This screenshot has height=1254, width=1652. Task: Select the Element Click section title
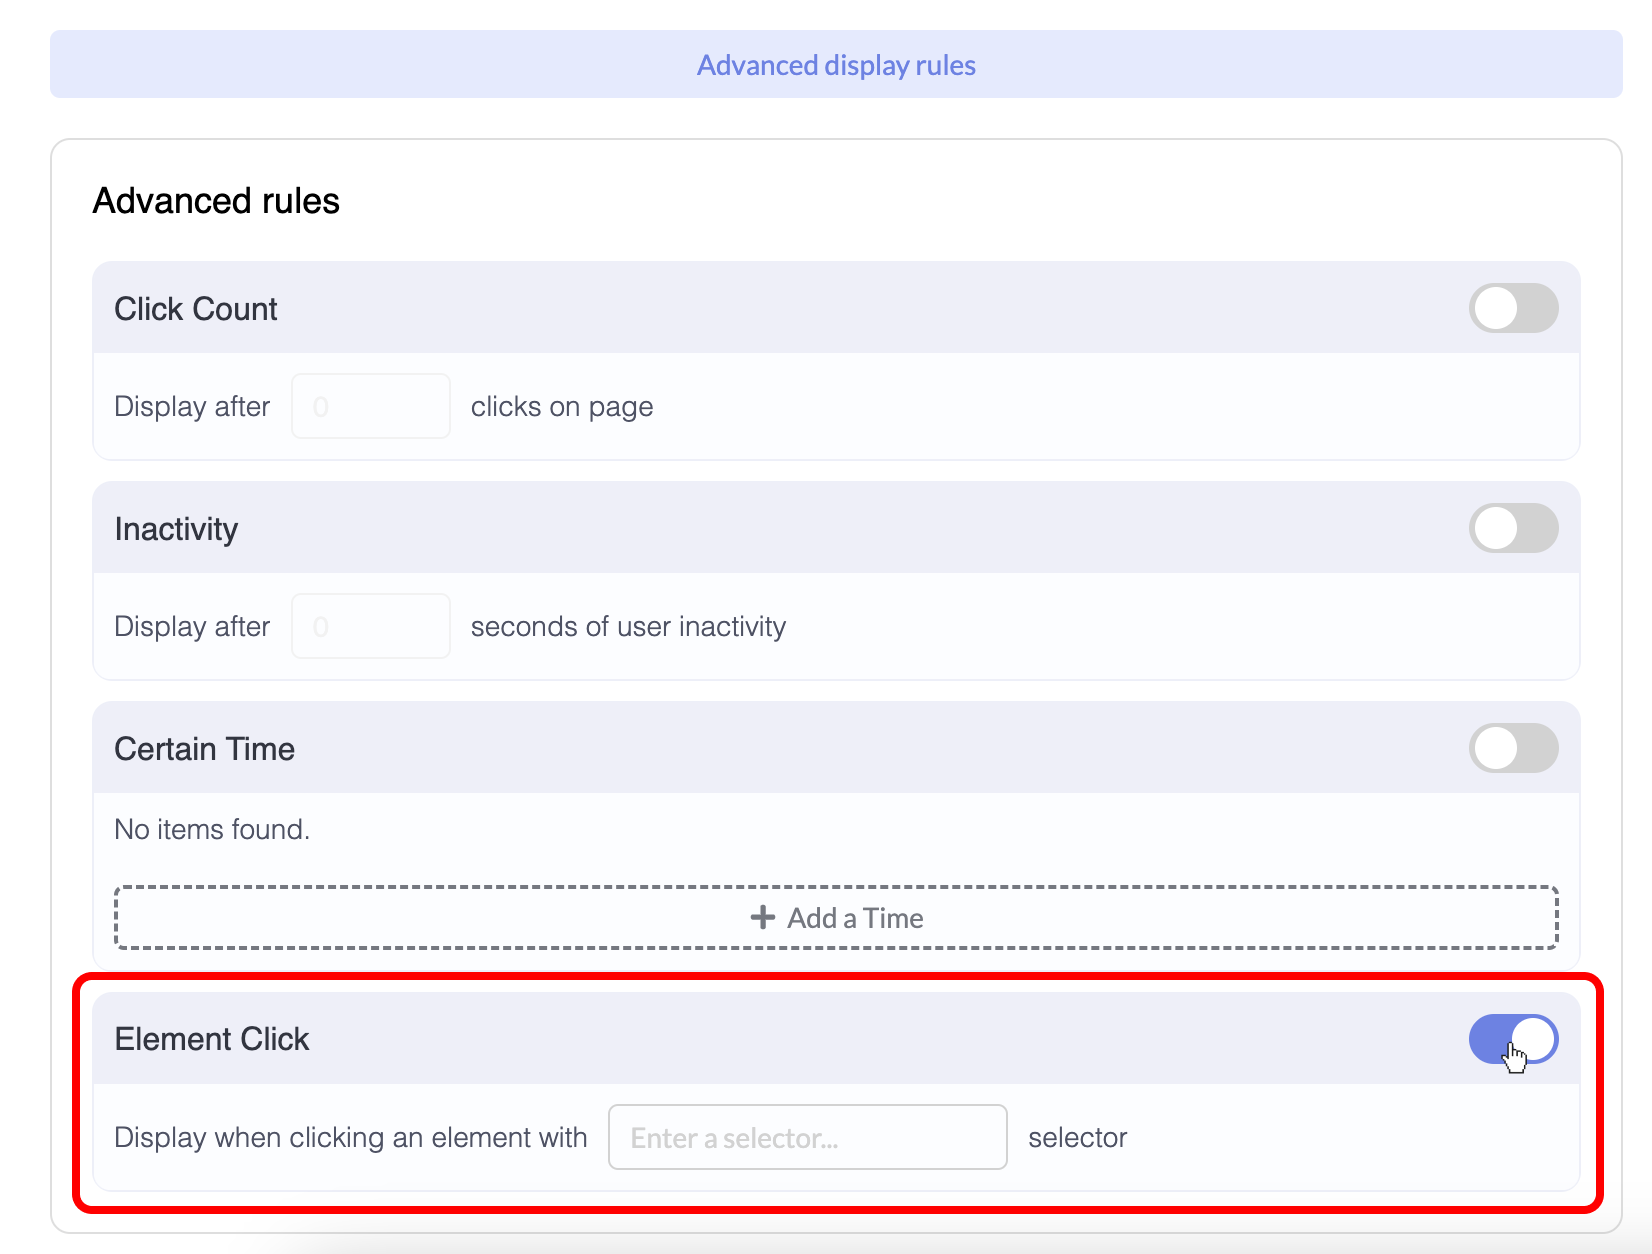pos(212,1039)
